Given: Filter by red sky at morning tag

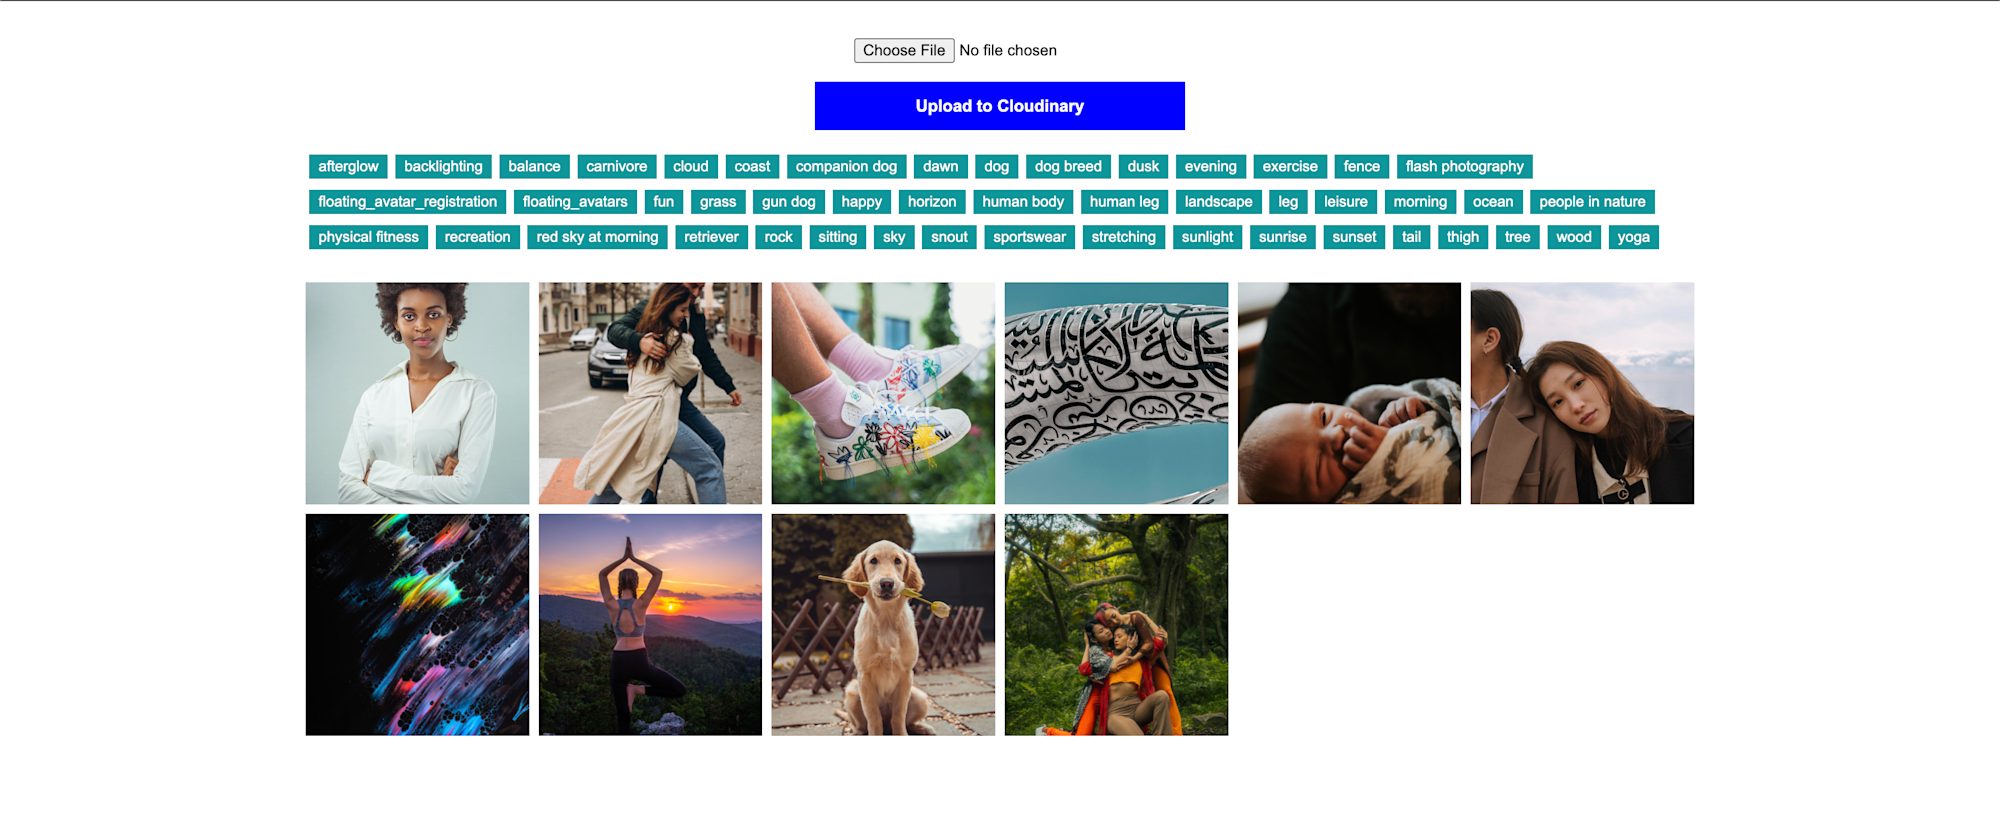Looking at the screenshot, I should [597, 237].
